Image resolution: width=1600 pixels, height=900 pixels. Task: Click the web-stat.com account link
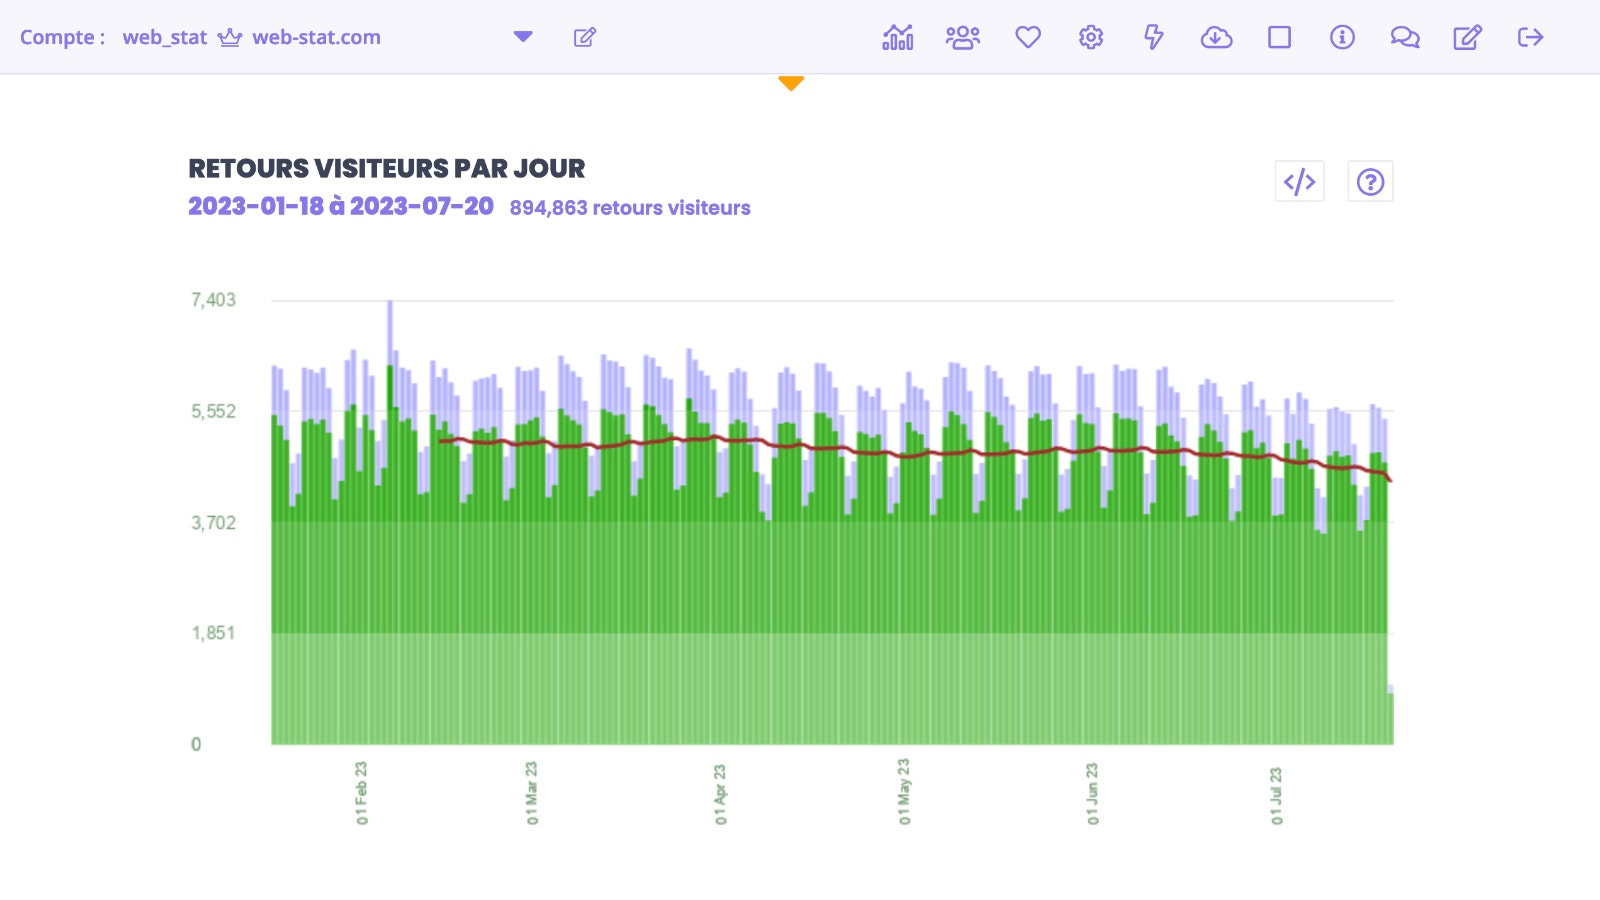click(316, 37)
